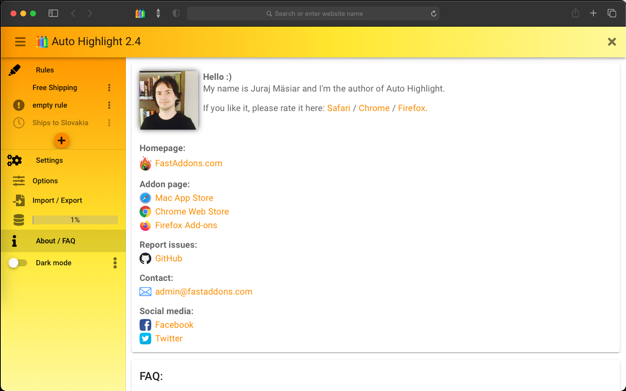The image size is (626, 391).
Task: Rate the extension on Chrome
Action: (374, 108)
